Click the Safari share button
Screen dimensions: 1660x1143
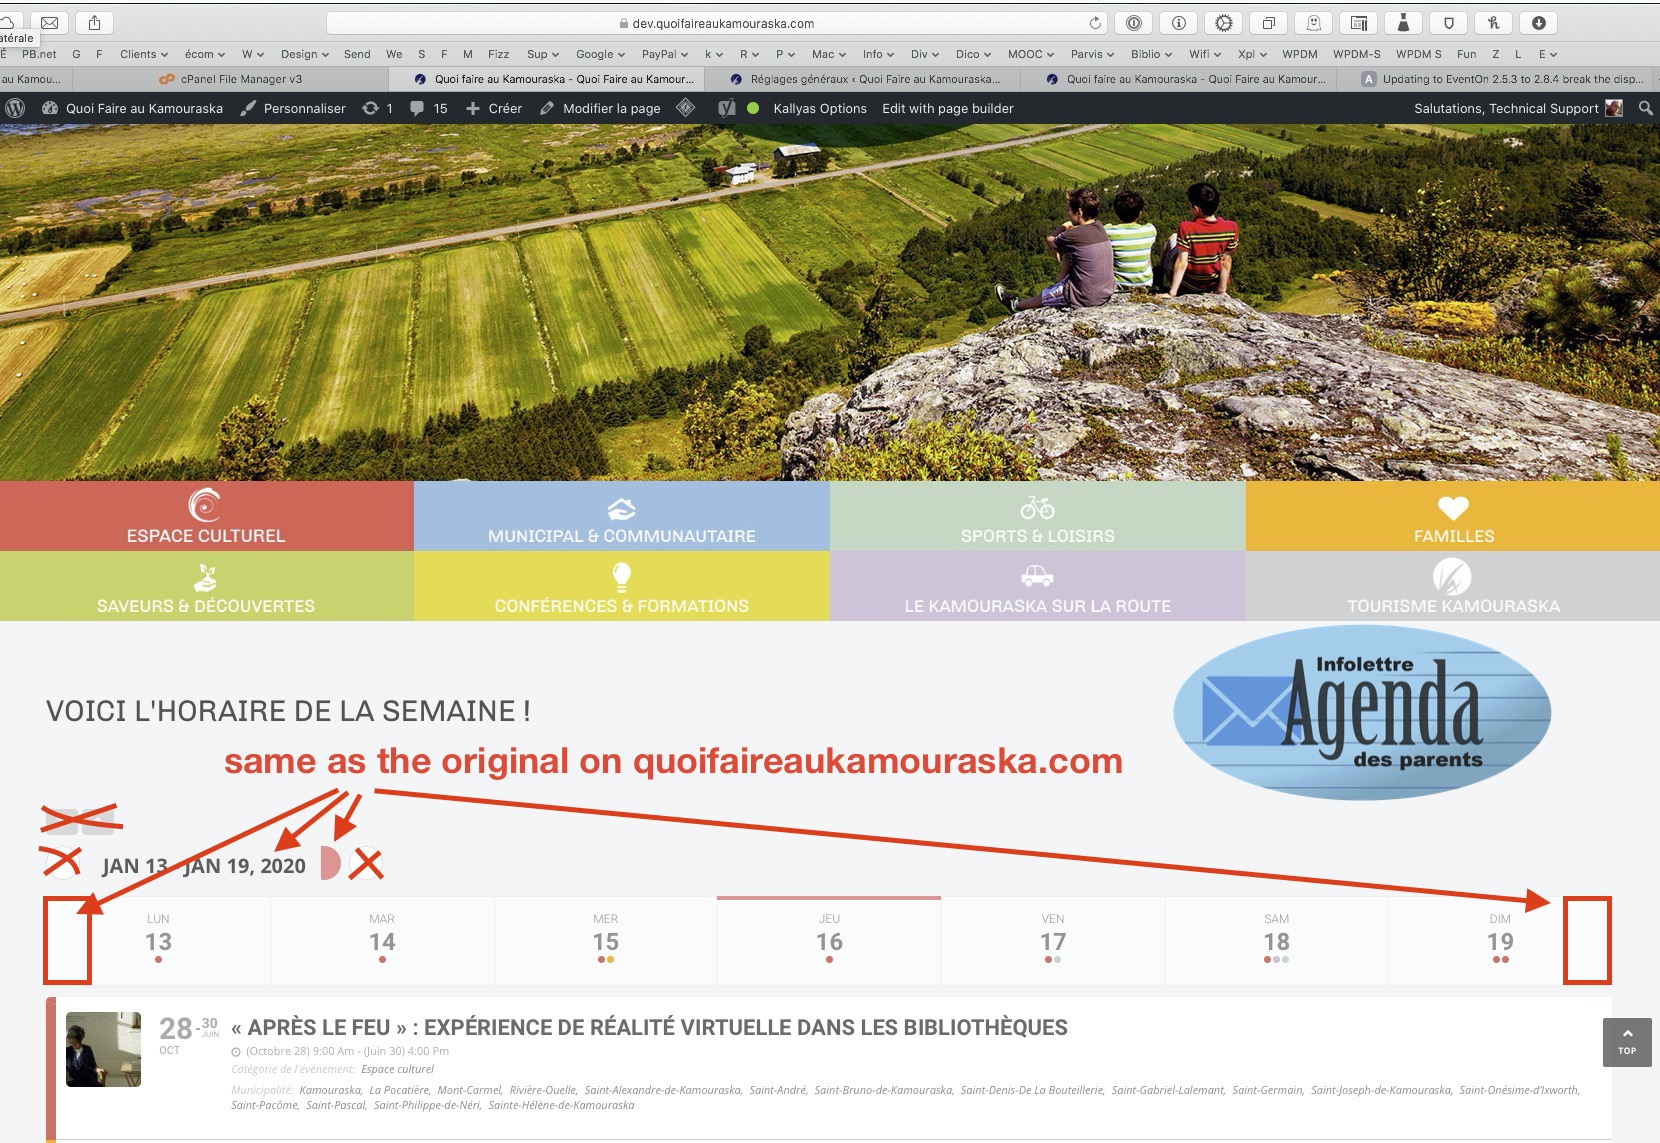pos(94,23)
